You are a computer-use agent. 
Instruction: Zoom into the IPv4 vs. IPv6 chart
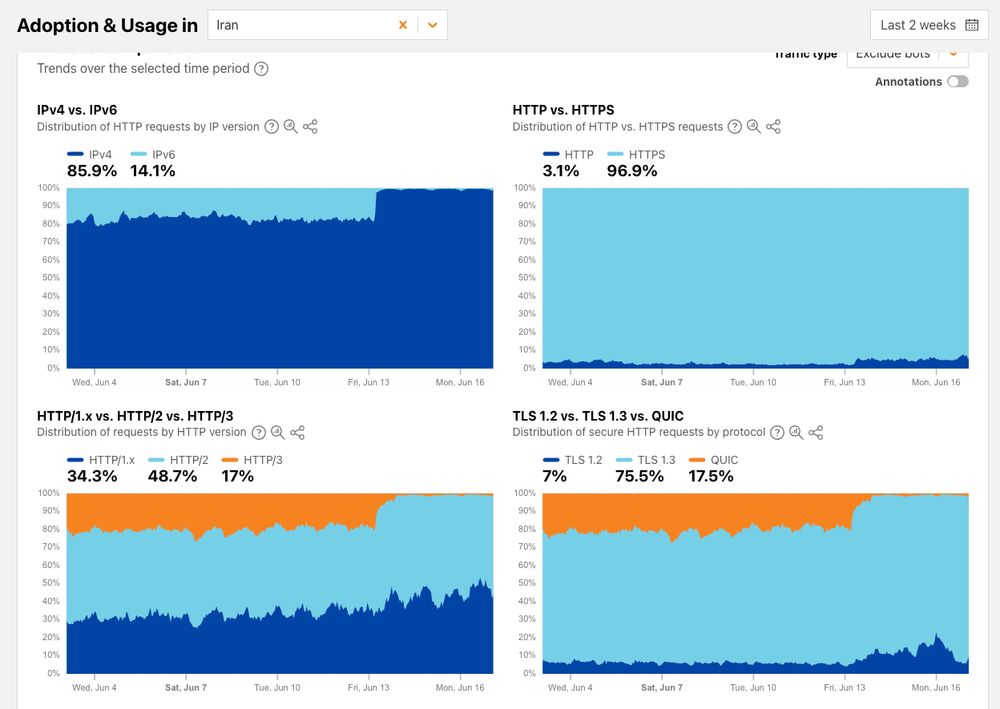(x=290, y=127)
